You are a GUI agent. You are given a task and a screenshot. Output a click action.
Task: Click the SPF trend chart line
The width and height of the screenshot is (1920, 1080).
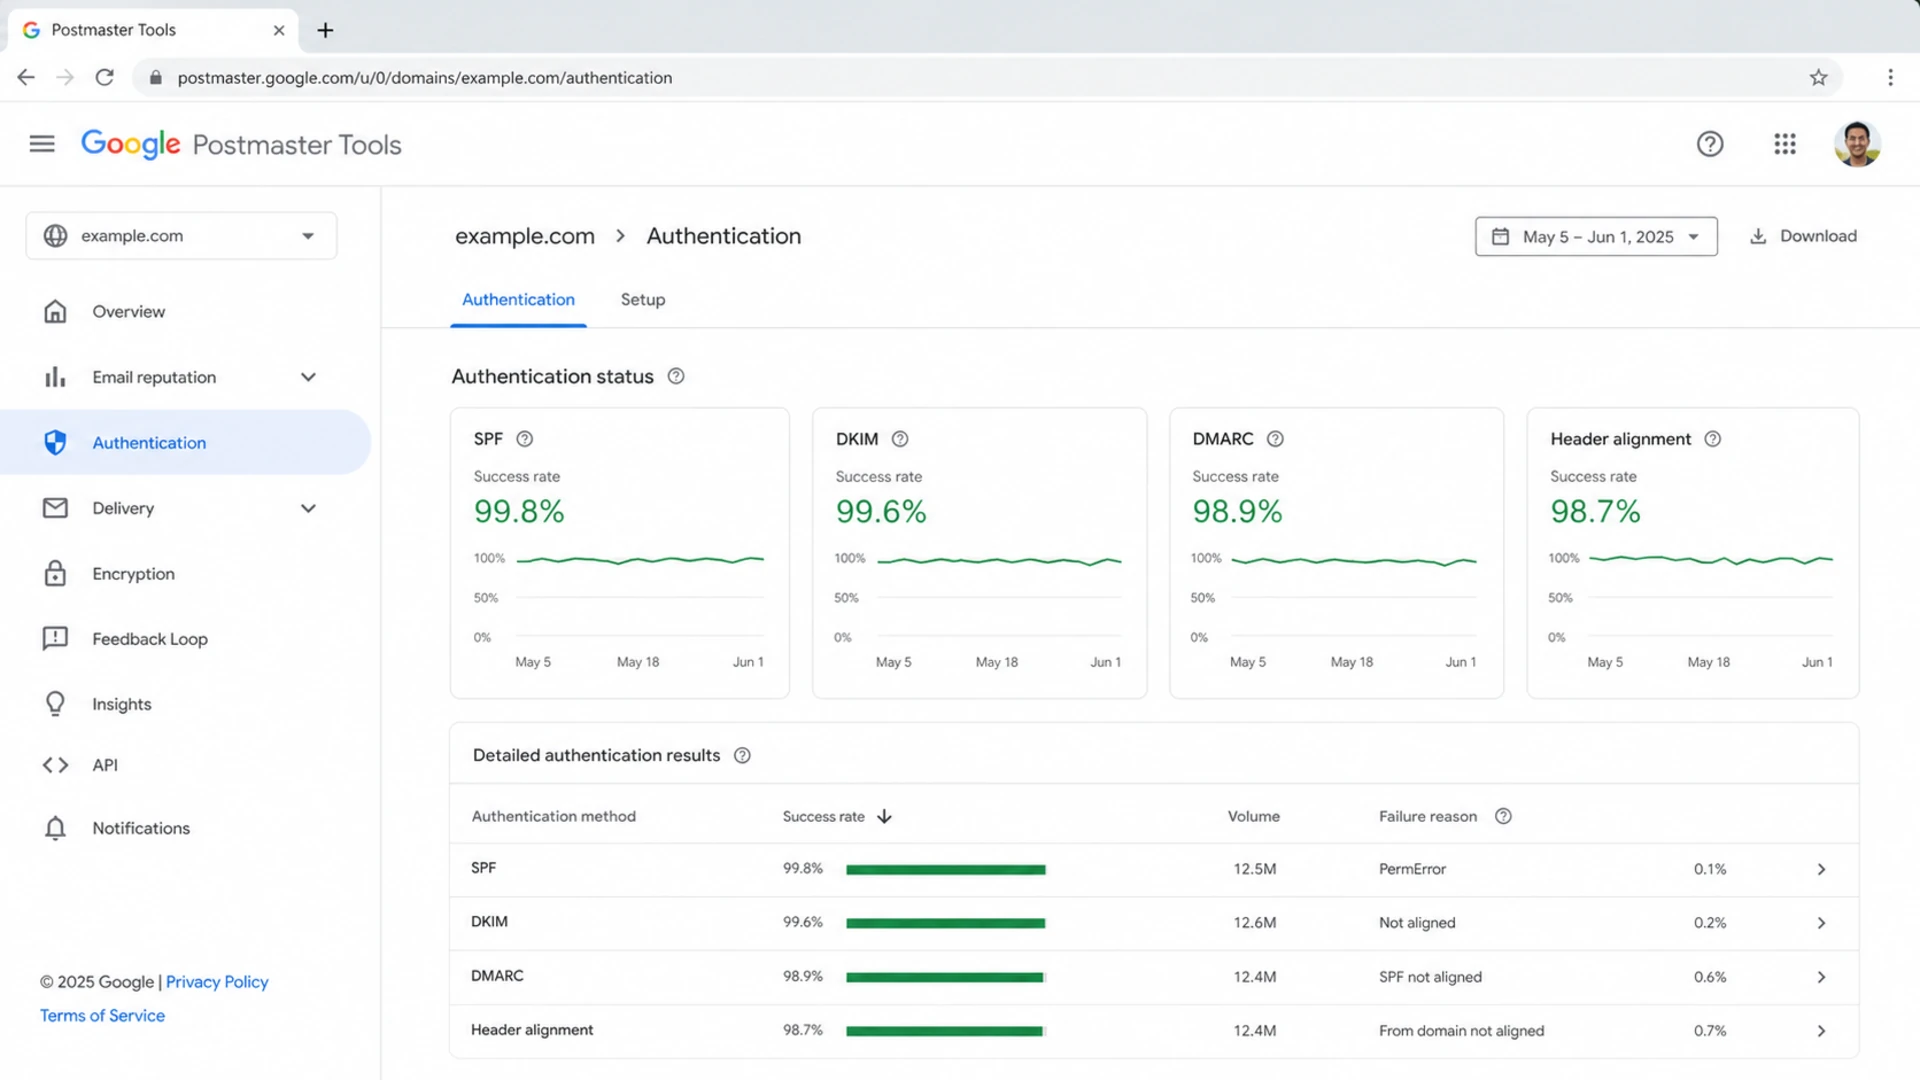640,560
